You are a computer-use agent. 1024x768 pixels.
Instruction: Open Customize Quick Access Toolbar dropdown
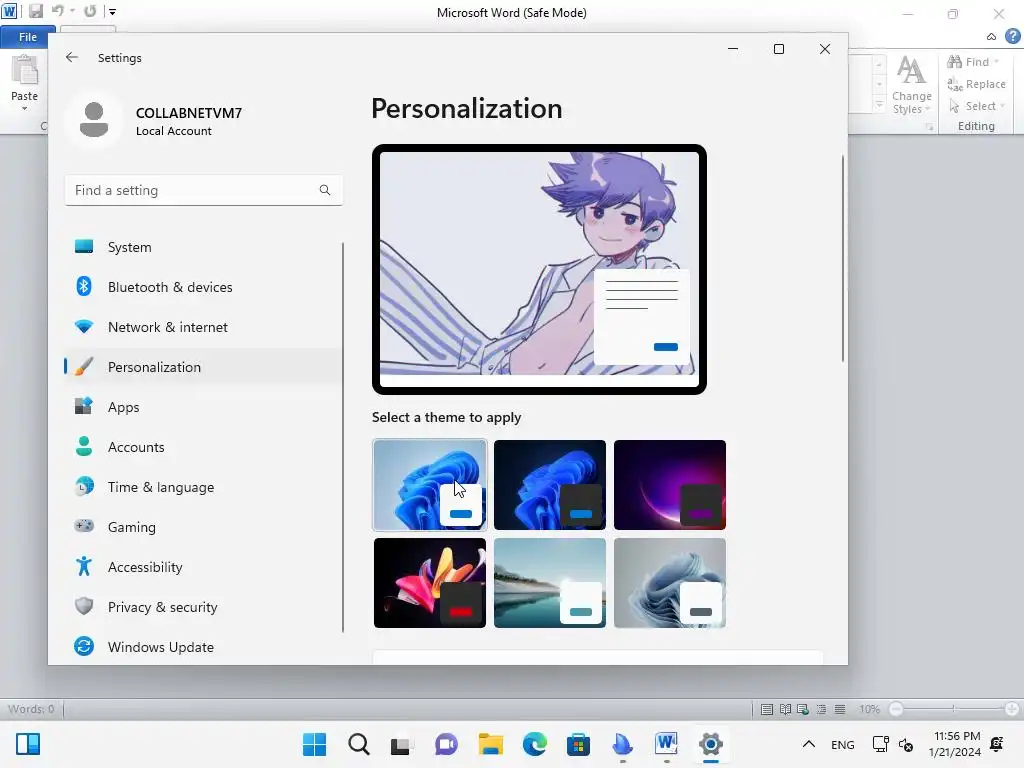tap(112, 12)
